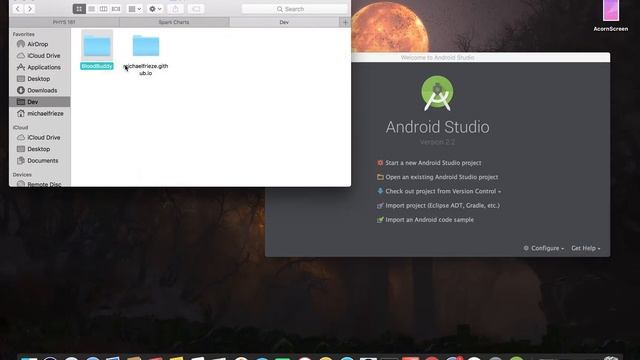Screen dimensions: 640x360
Task: Click the Configure gear icon
Action: [526, 248]
